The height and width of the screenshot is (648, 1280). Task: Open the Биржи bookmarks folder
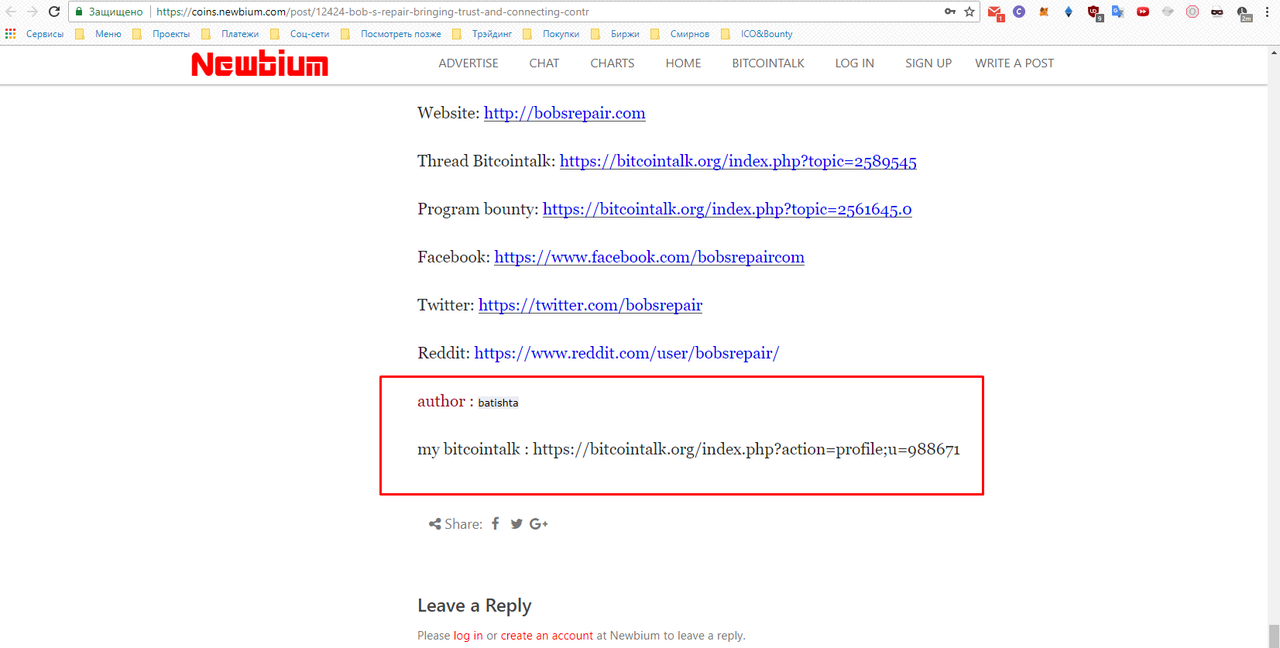(614, 34)
